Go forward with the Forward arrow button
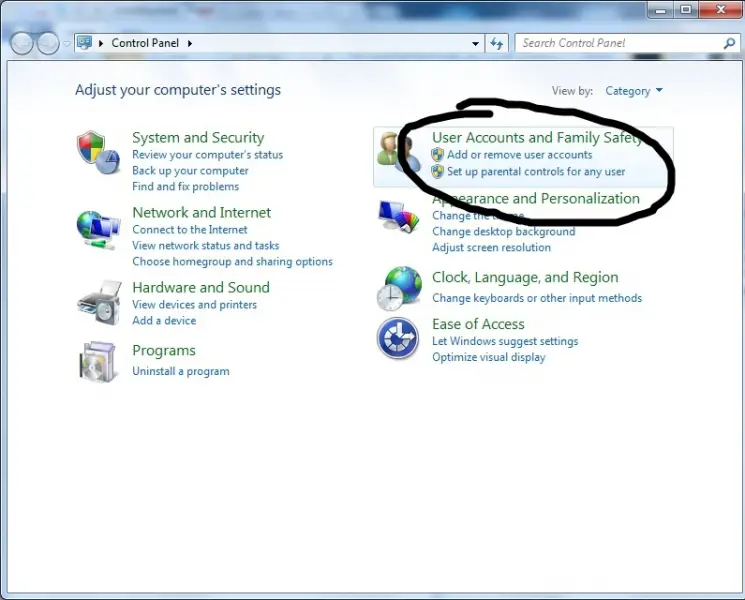The image size is (745, 600). pyautogui.click(x=48, y=43)
